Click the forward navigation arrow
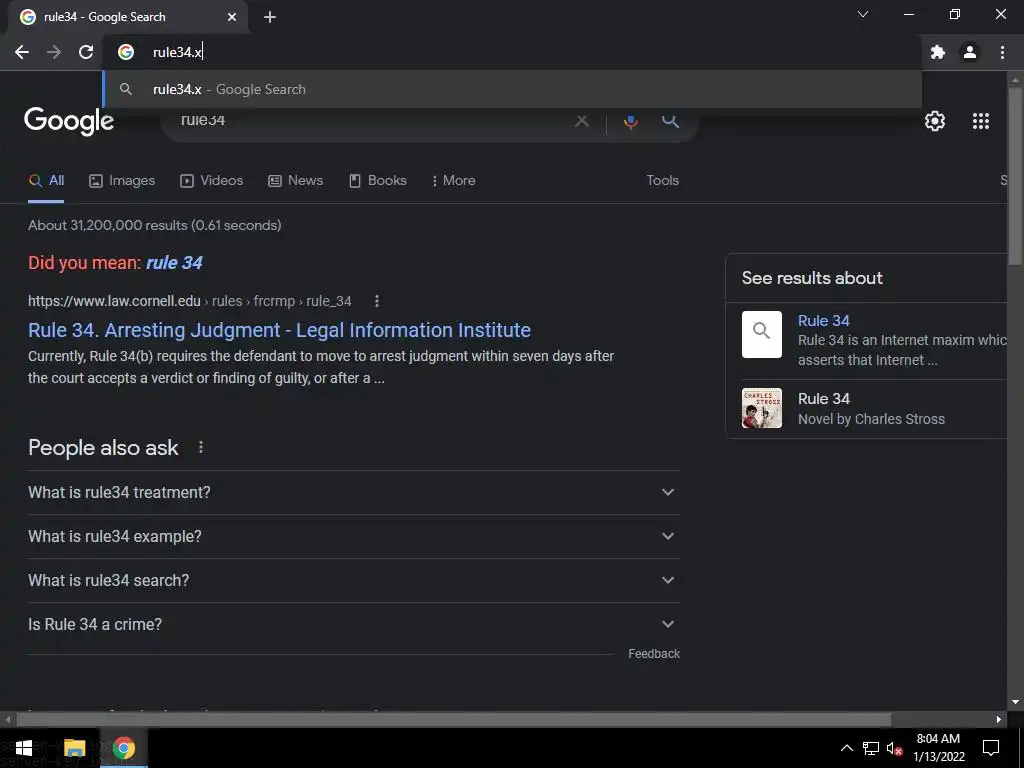 54,52
